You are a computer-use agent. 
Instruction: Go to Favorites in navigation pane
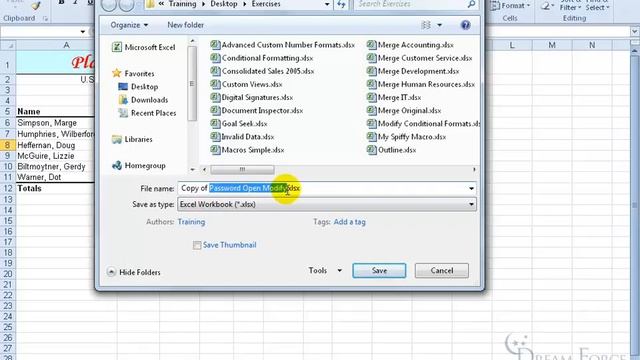(x=133, y=73)
